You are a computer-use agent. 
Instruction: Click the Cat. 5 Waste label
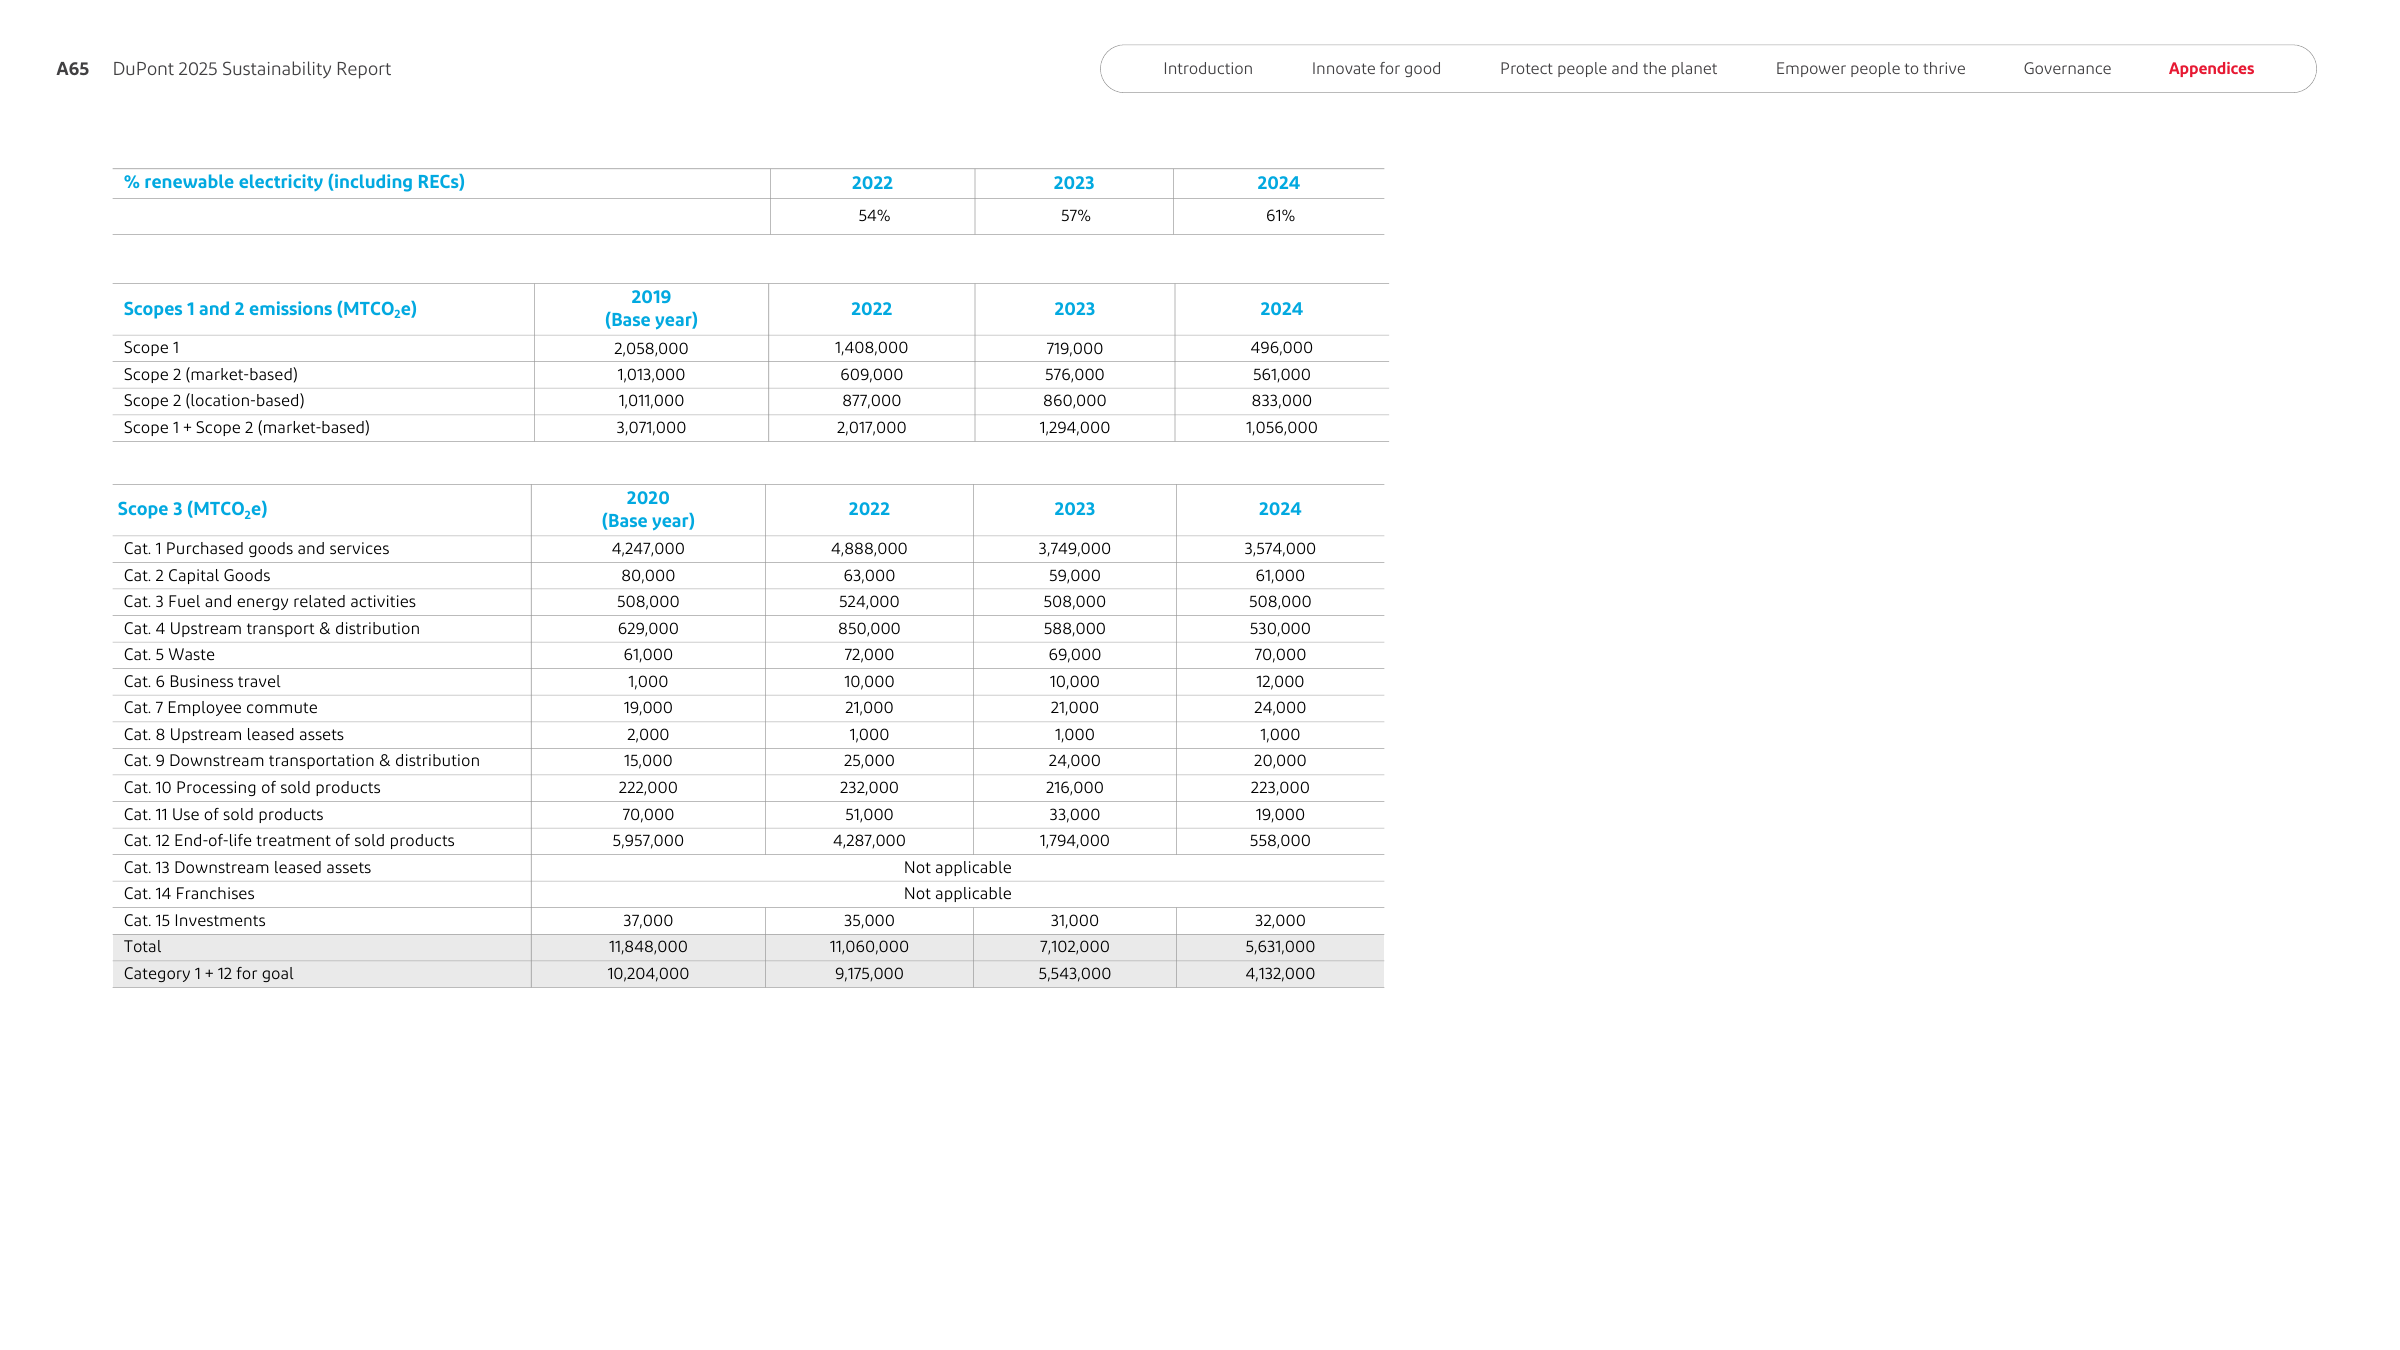(x=169, y=655)
